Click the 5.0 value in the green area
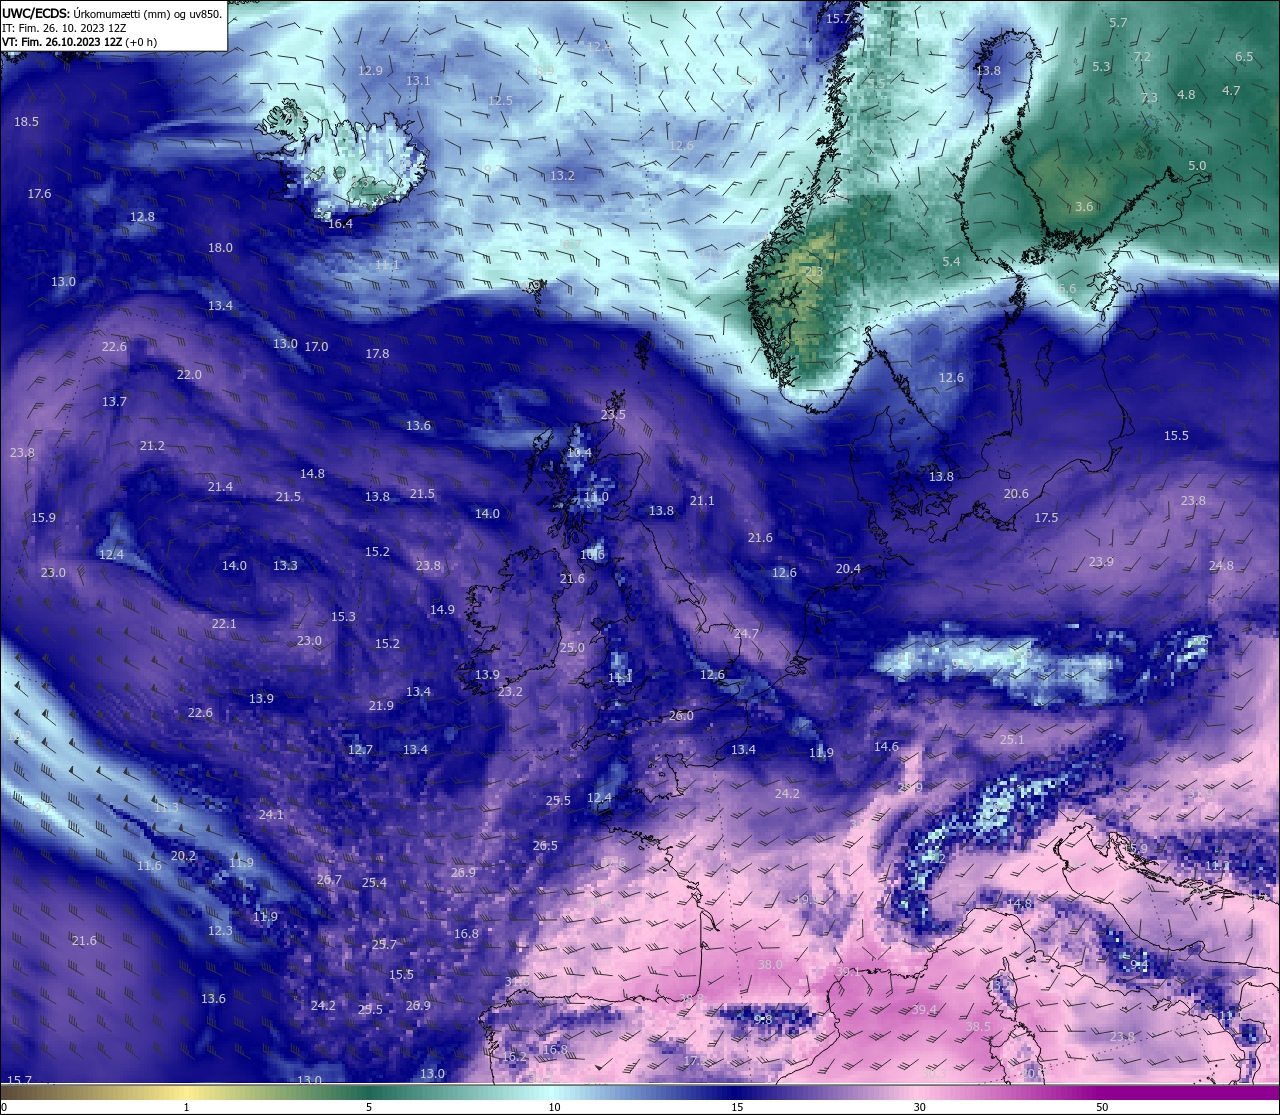 pyautogui.click(x=1197, y=166)
